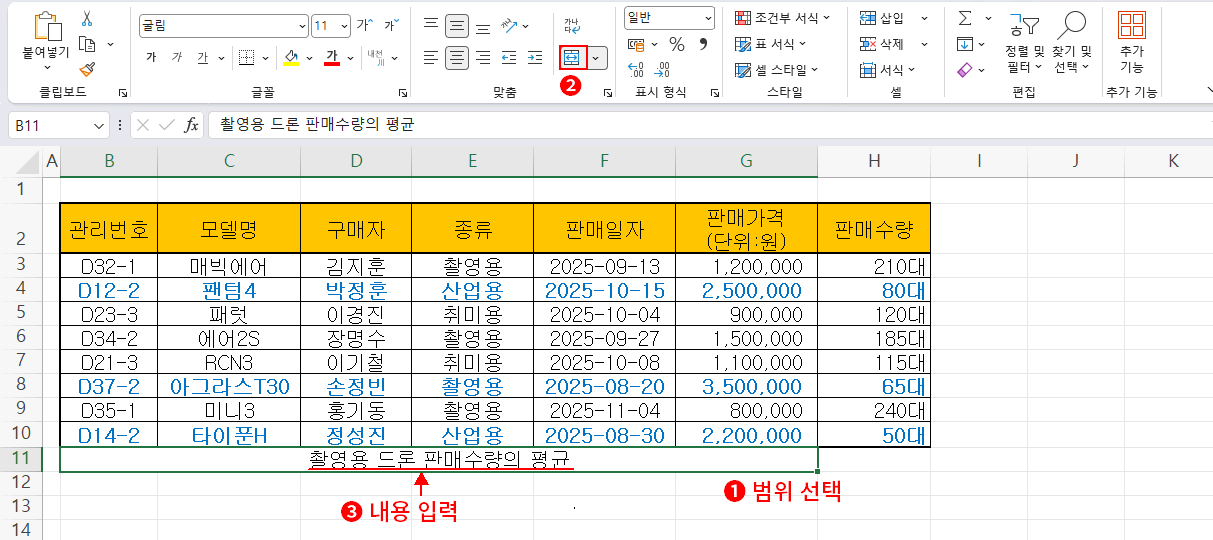The image size is (1213, 540).
Task: Align text to top icon
Action: pyautogui.click(x=430, y=25)
